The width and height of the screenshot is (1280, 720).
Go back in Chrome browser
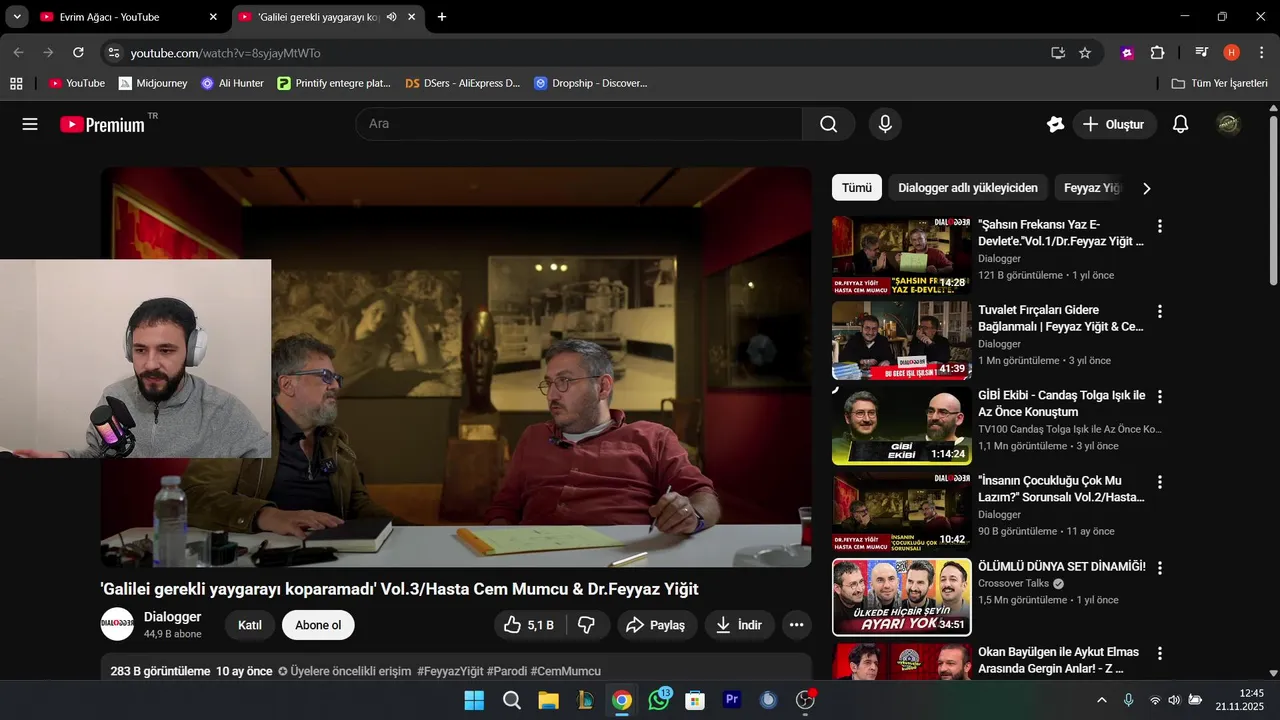click(18, 52)
